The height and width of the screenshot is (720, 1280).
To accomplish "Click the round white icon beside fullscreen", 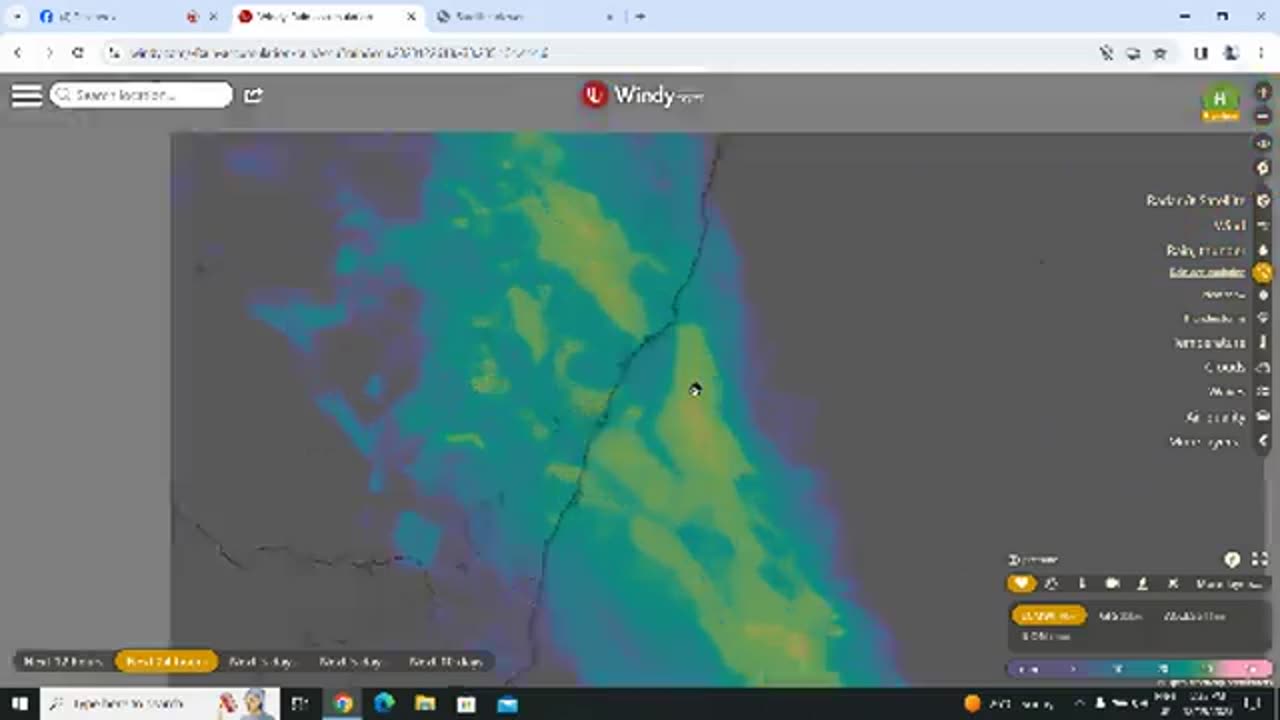I will point(1232,560).
